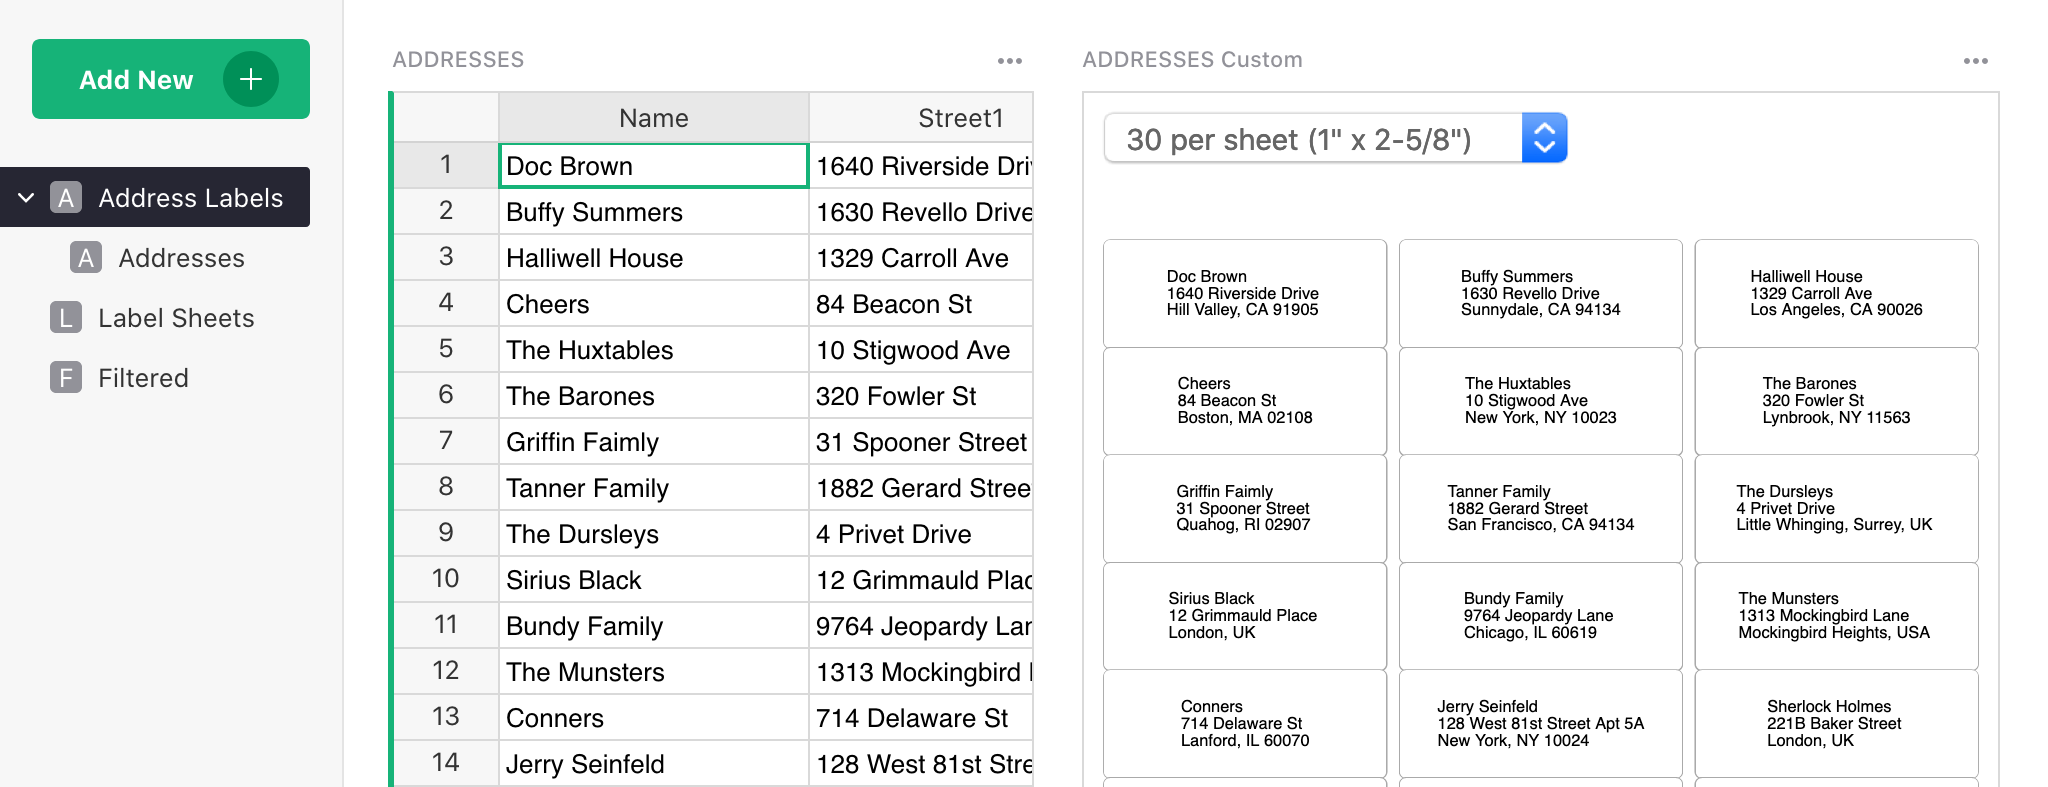This screenshot has height=787, width=2048.
Task: Select the Street1 column header
Action: 921,118
